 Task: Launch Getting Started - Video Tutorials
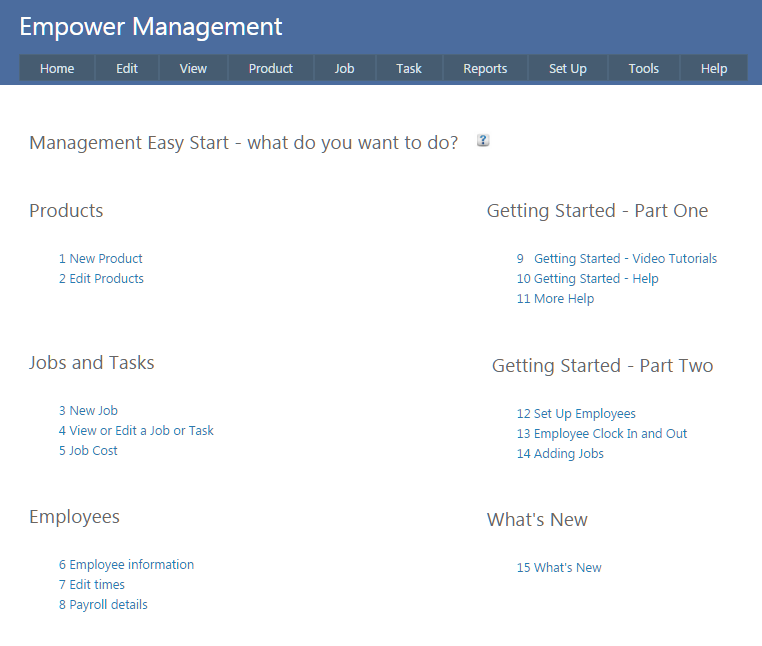(617, 258)
